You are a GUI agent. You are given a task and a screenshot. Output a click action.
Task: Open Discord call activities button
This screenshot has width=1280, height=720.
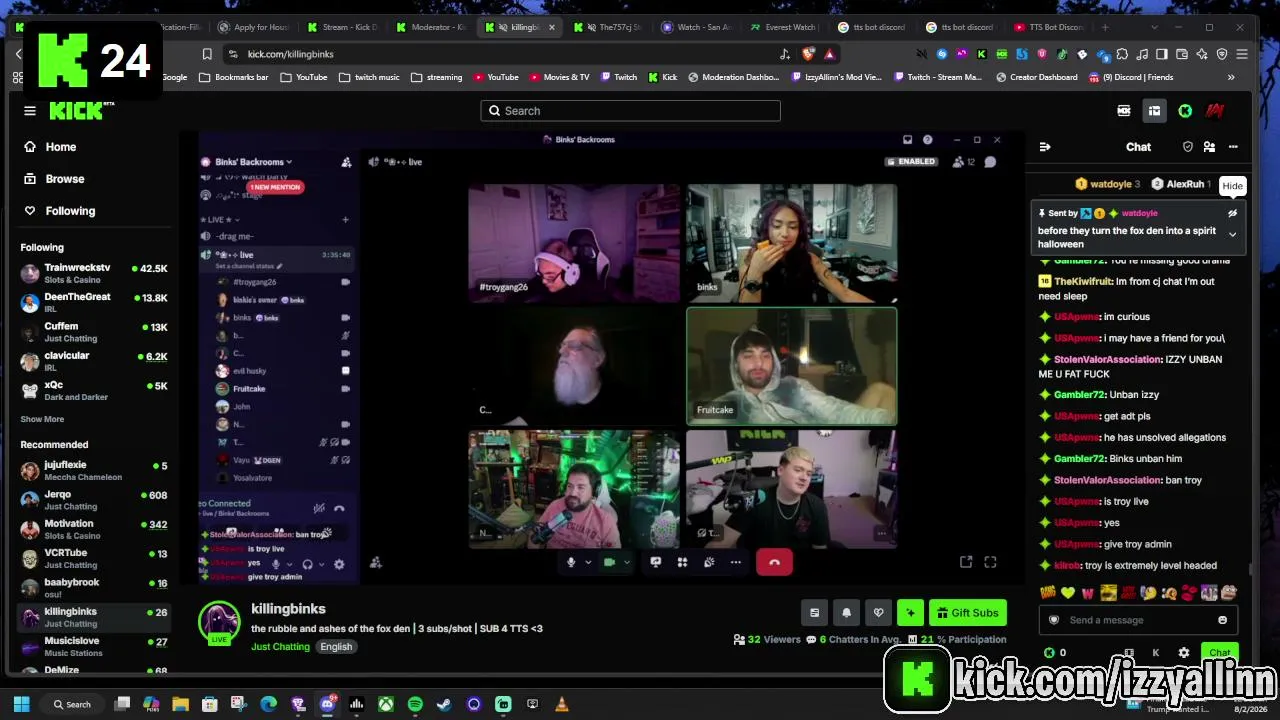click(682, 562)
